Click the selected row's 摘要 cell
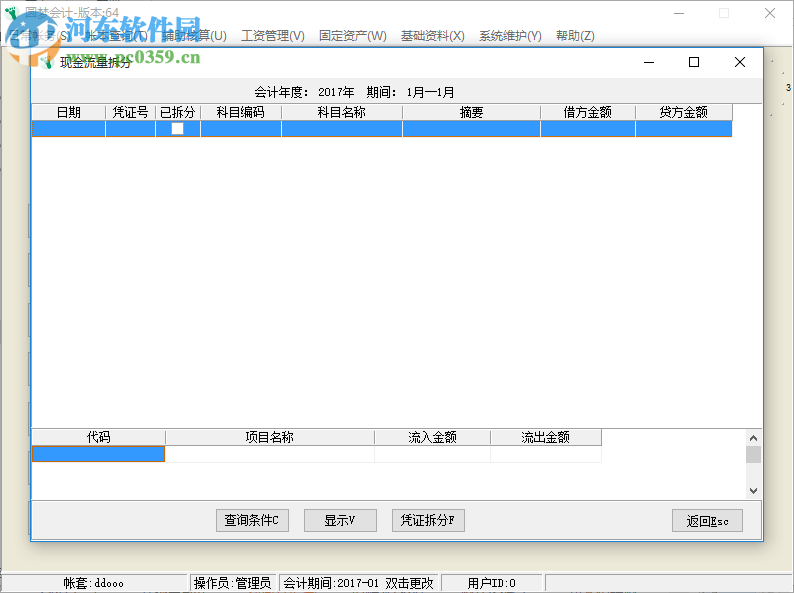Screen dimensions: 794x593 (471, 129)
